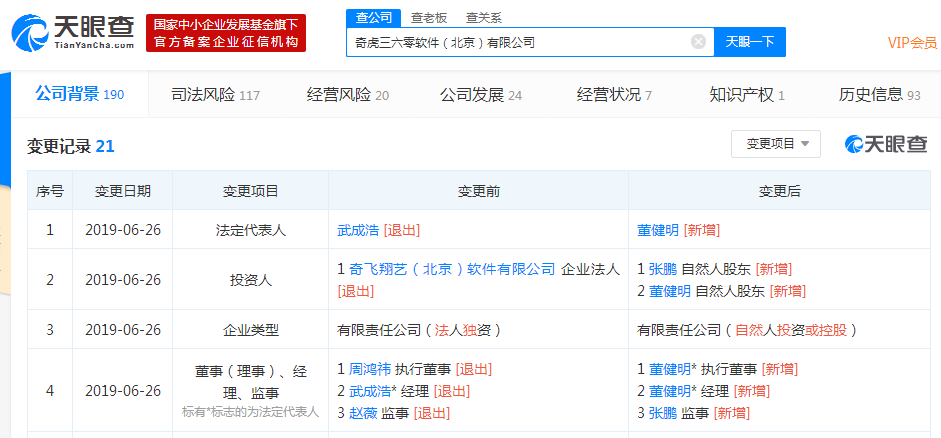The image size is (941, 438).
Task: Open 张鹏 link in 投资人 row
Action: pyautogui.click(x=663, y=269)
